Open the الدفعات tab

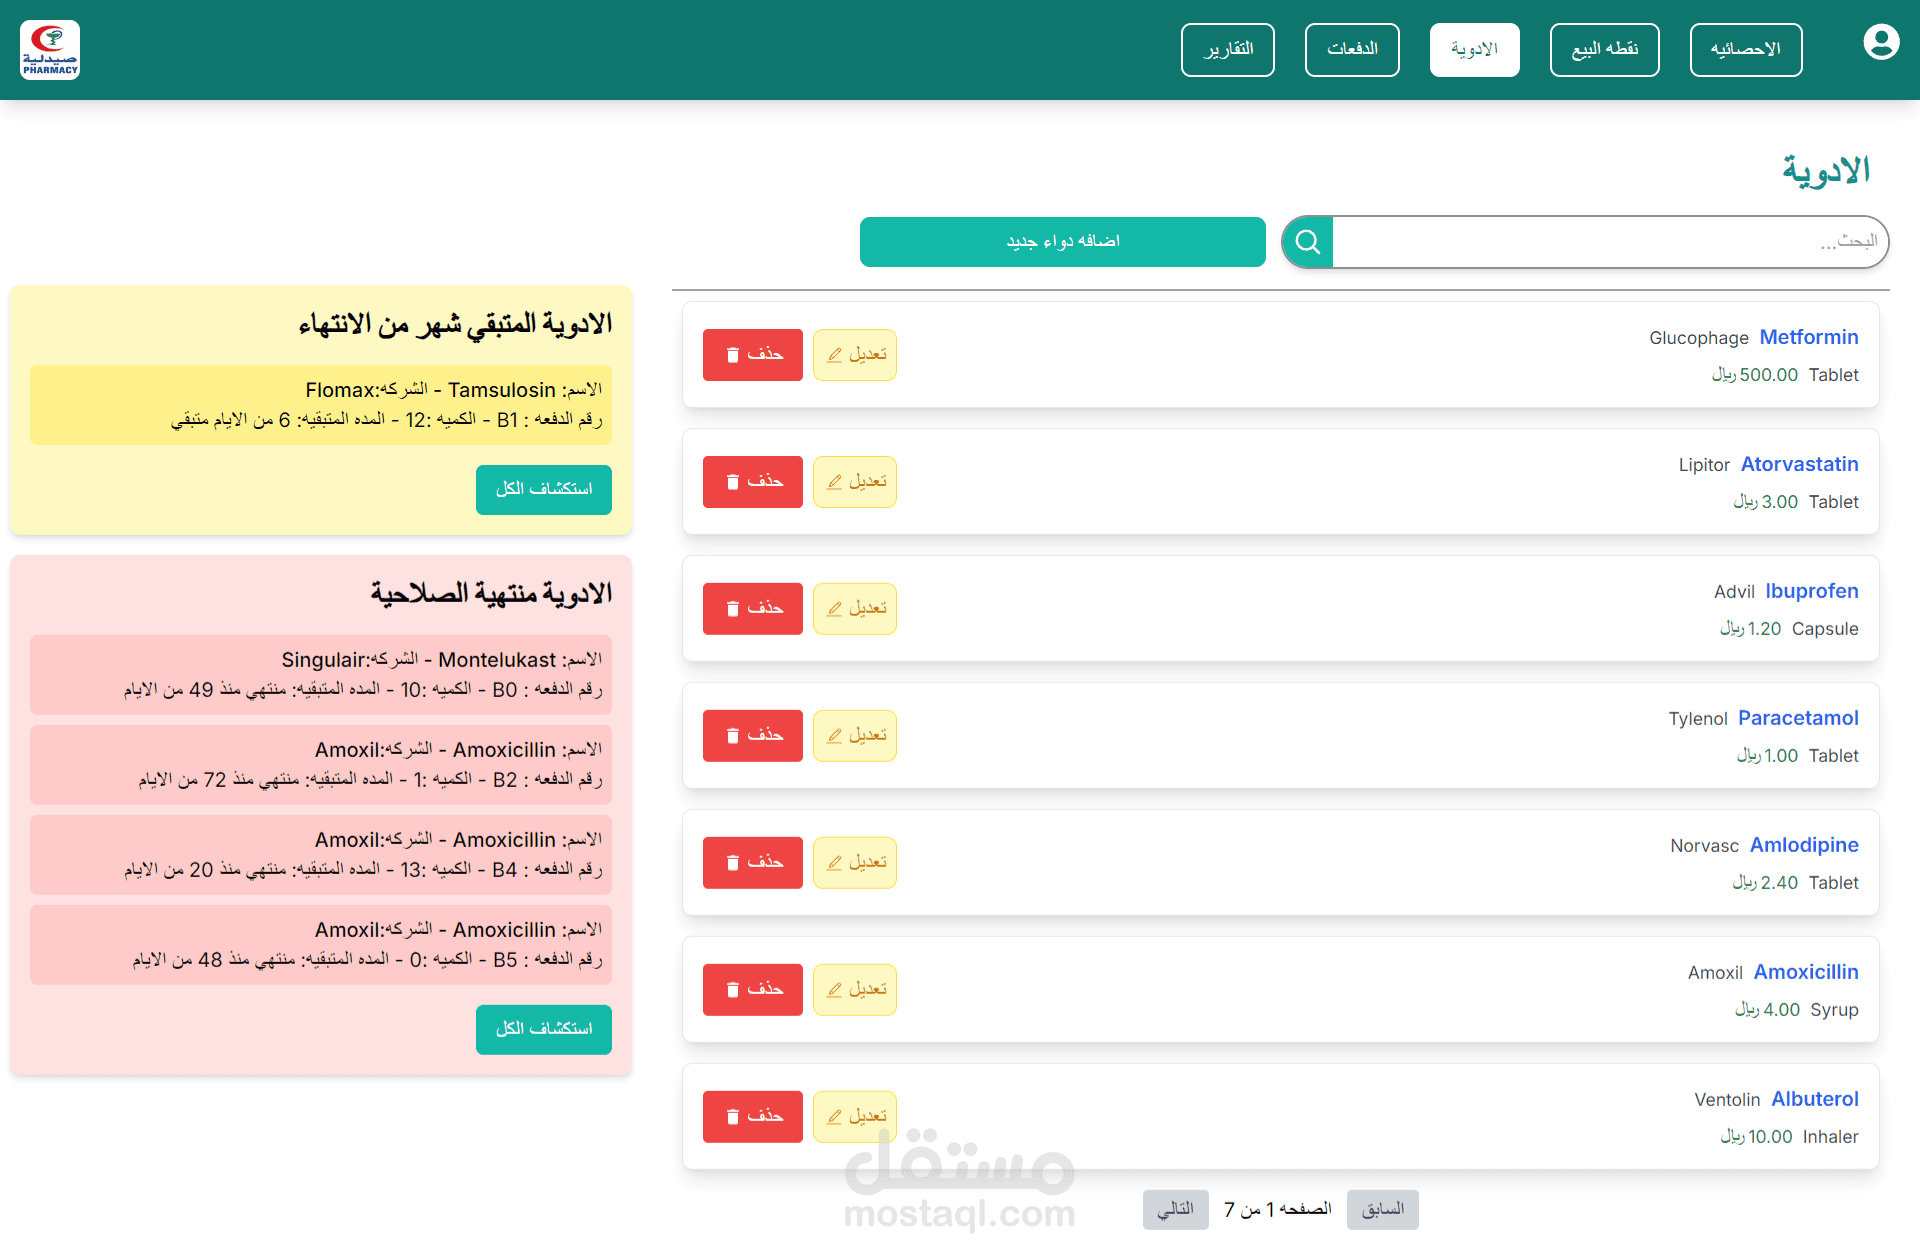(1352, 50)
